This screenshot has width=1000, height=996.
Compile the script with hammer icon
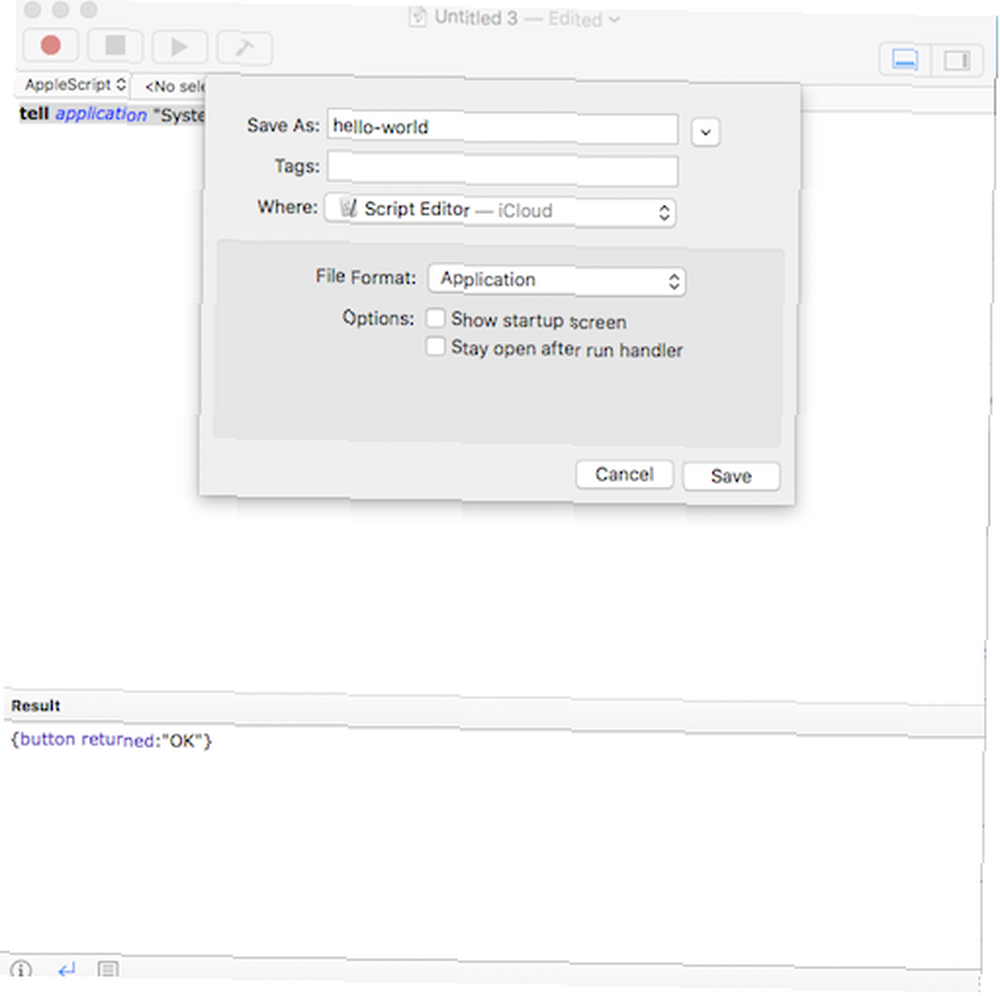[x=245, y=48]
